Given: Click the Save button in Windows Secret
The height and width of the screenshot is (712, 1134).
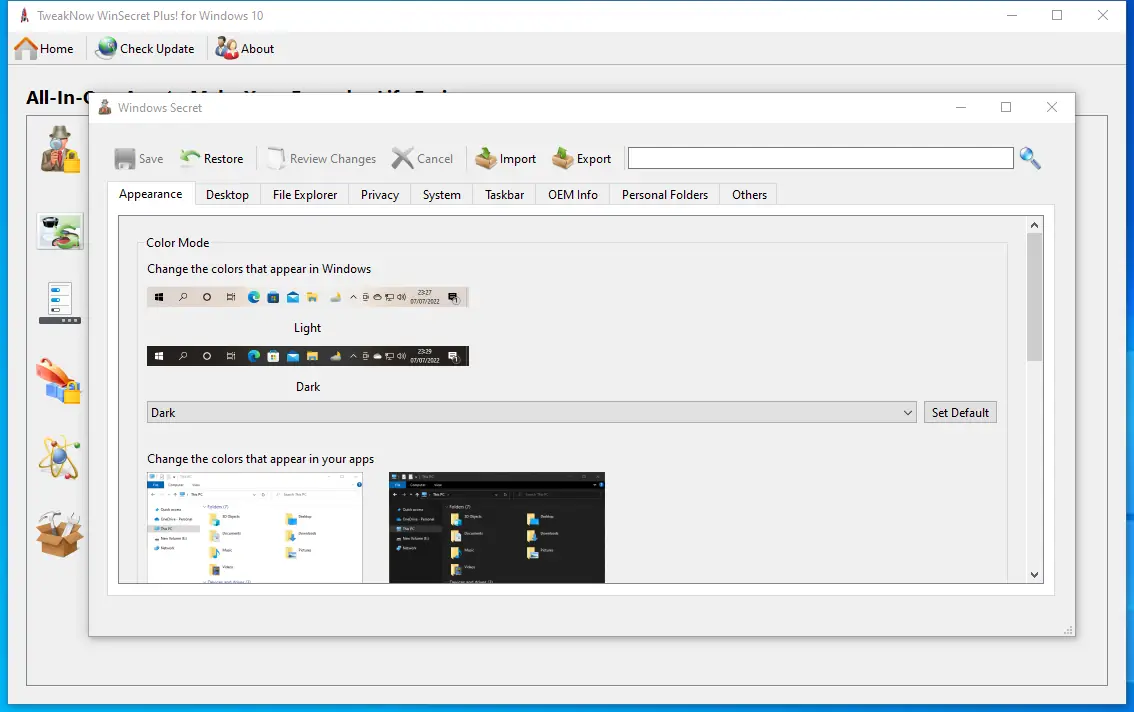Looking at the screenshot, I should click(139, 158).
